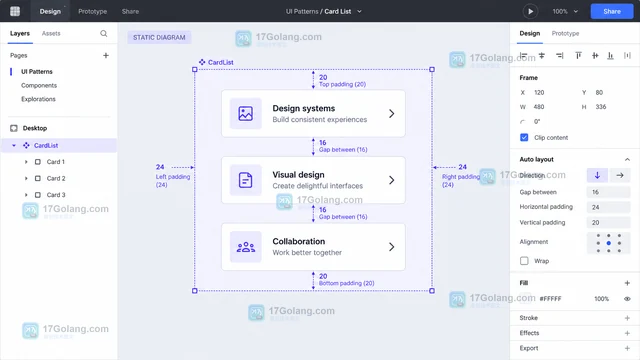Open the Card List file title dropdown
The image size is (640, 360).
click(360, 11)
